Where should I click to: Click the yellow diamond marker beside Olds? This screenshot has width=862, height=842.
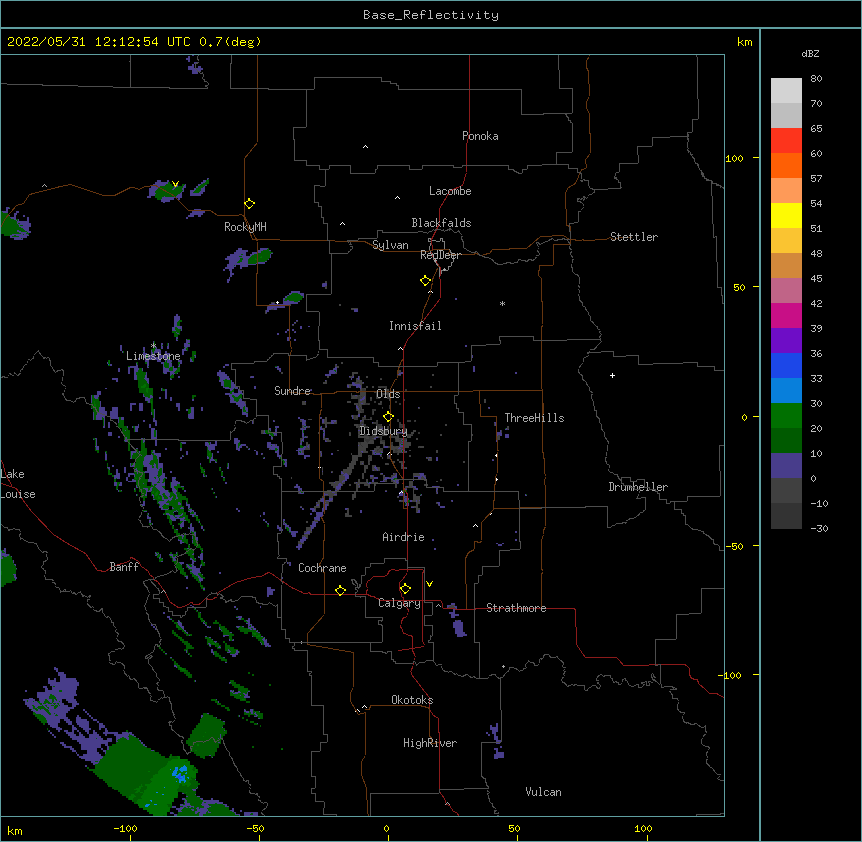point(388,417)
